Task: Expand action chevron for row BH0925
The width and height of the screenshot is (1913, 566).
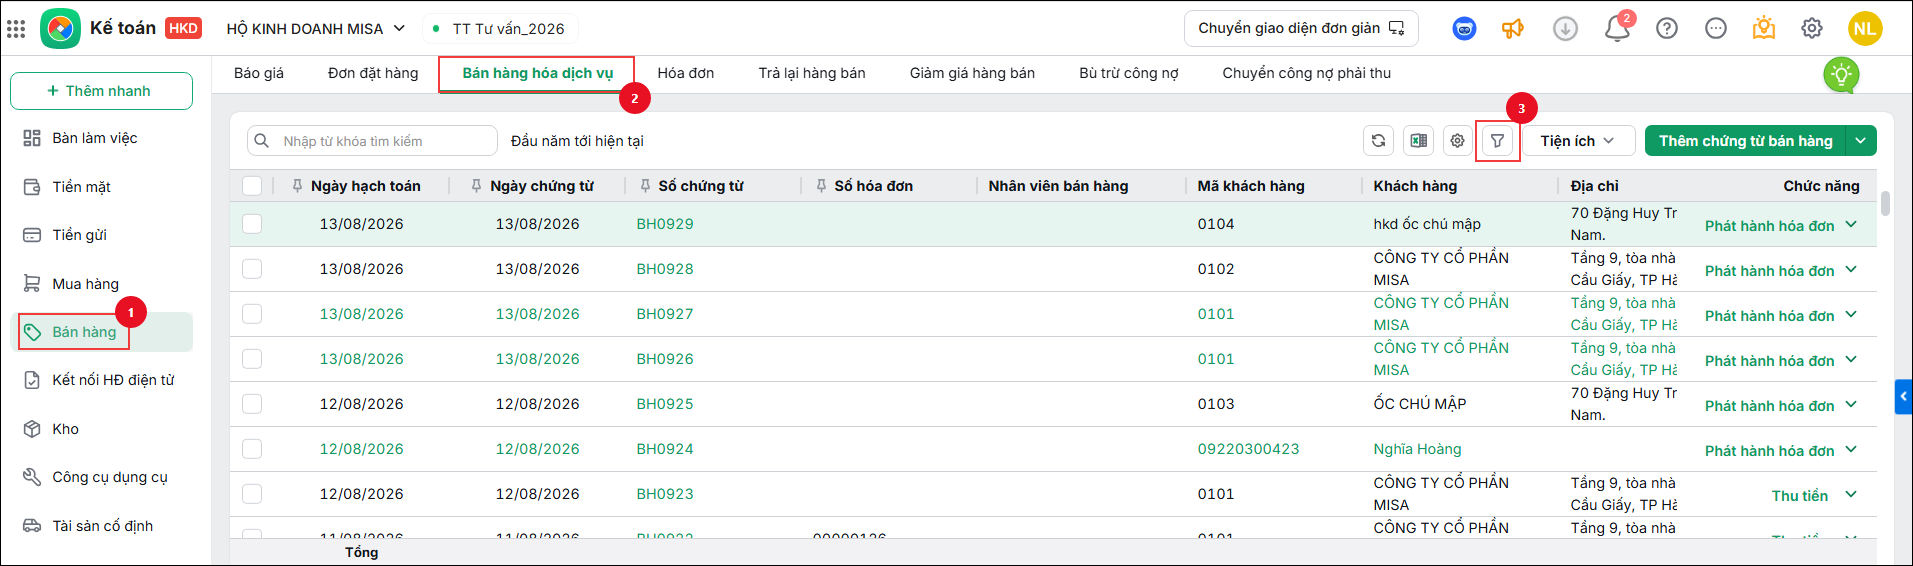Action: [x=1851, y=405]
